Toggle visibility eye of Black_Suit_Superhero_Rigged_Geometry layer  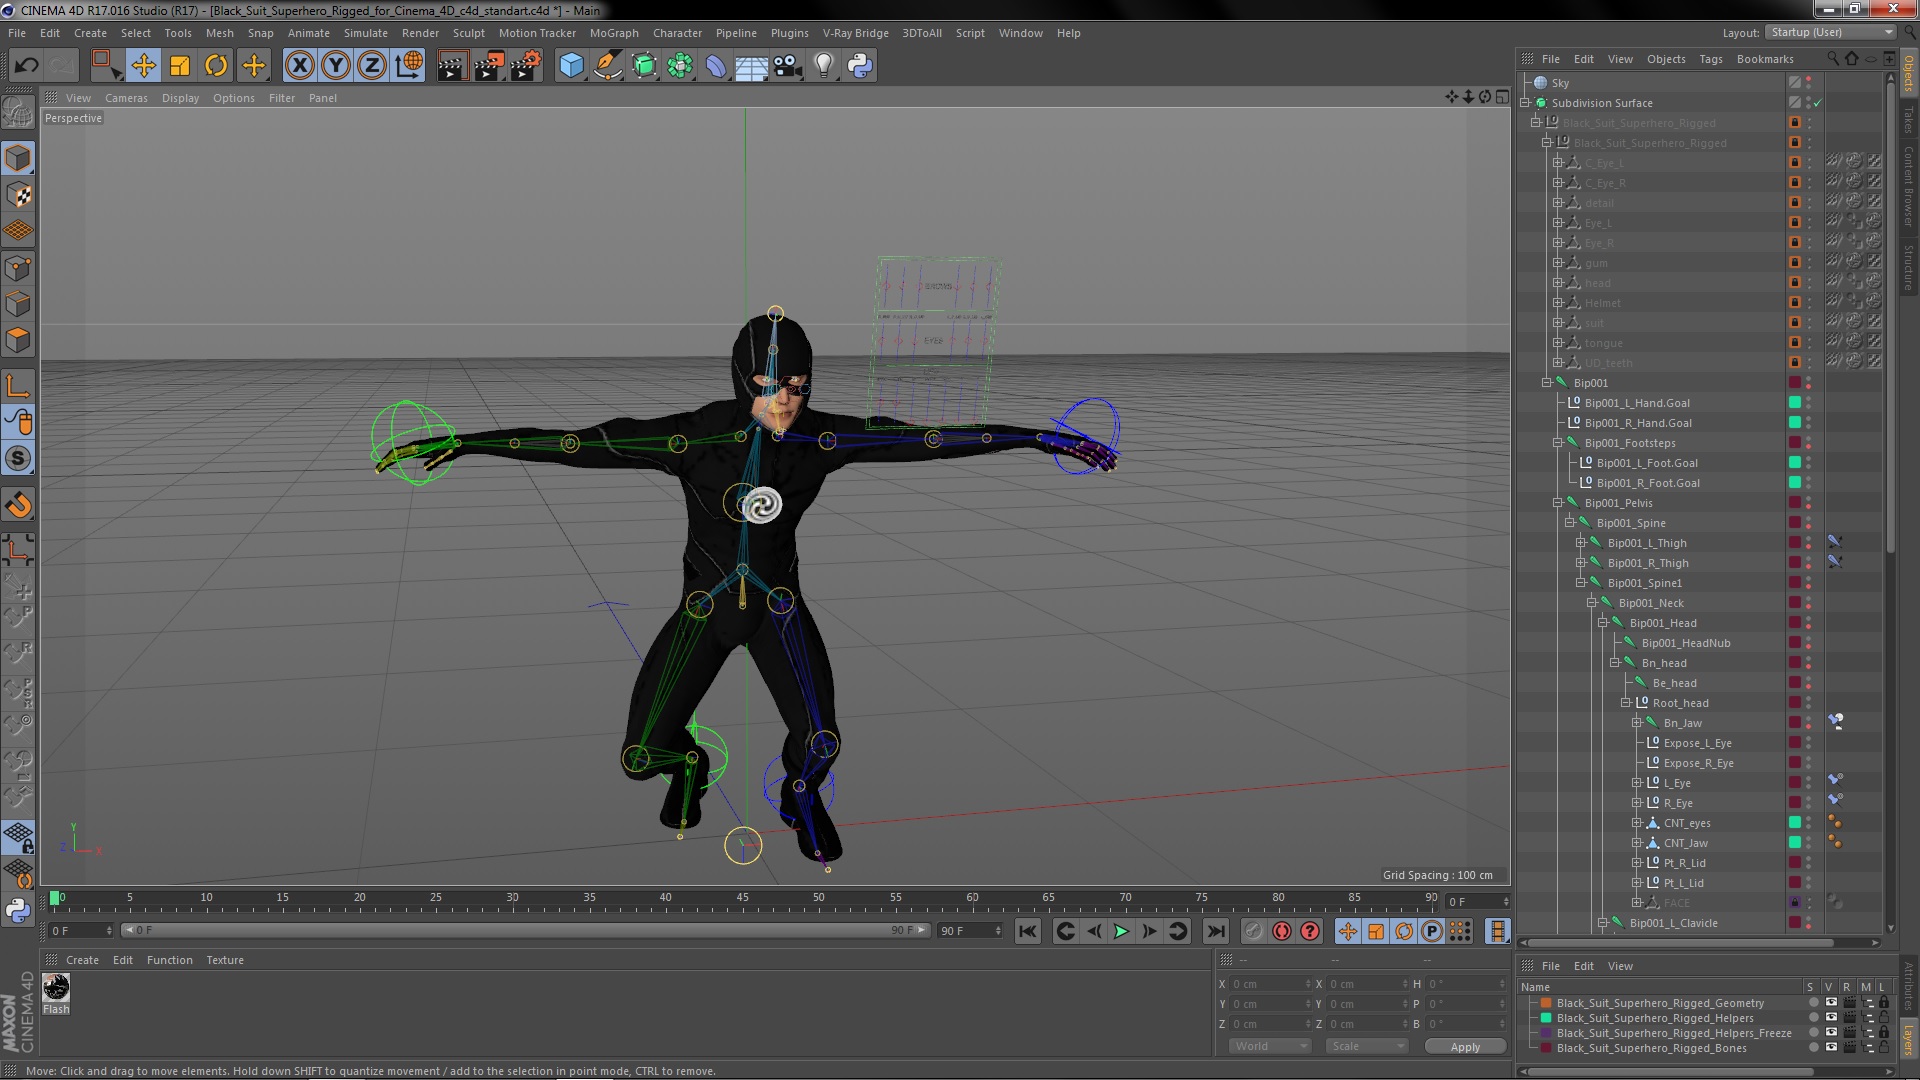coord(1831,1002)
